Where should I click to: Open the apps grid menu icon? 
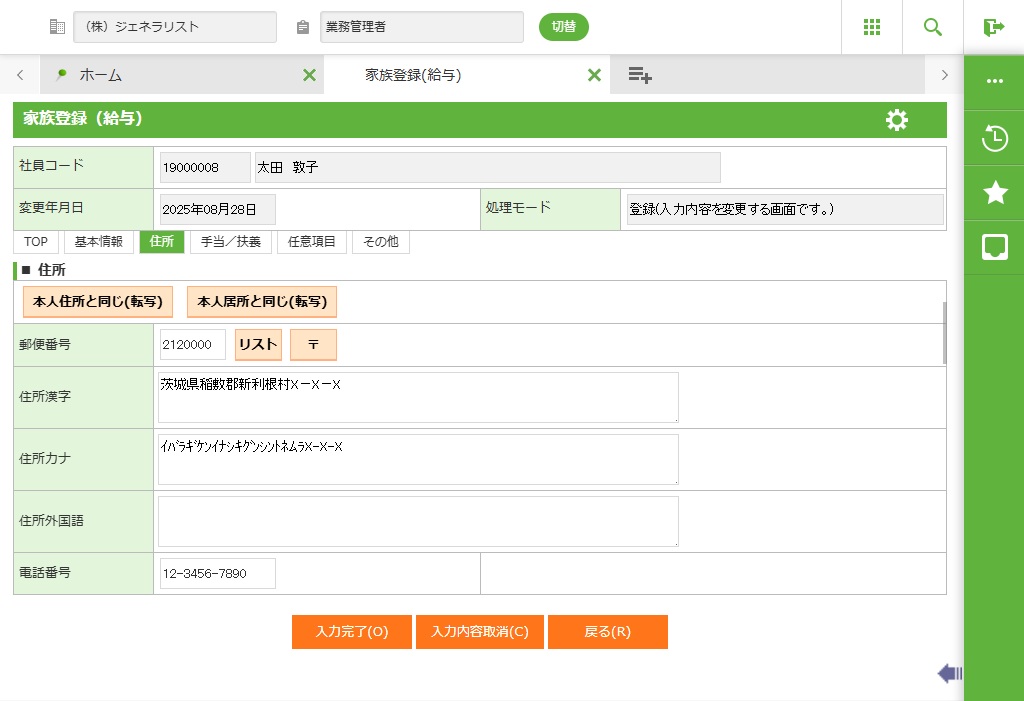[871, 27]
